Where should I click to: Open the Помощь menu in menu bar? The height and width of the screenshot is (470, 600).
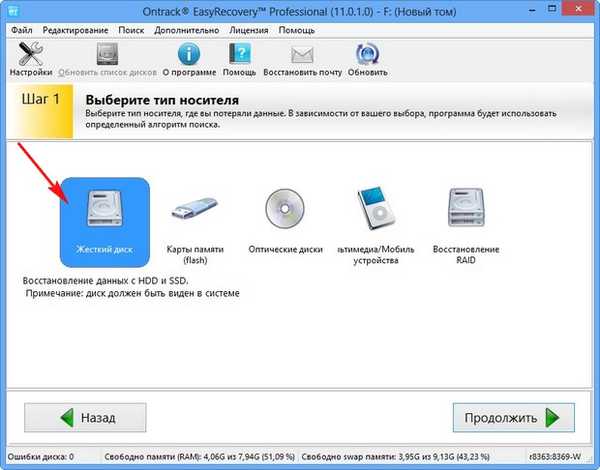click(296, 30)
